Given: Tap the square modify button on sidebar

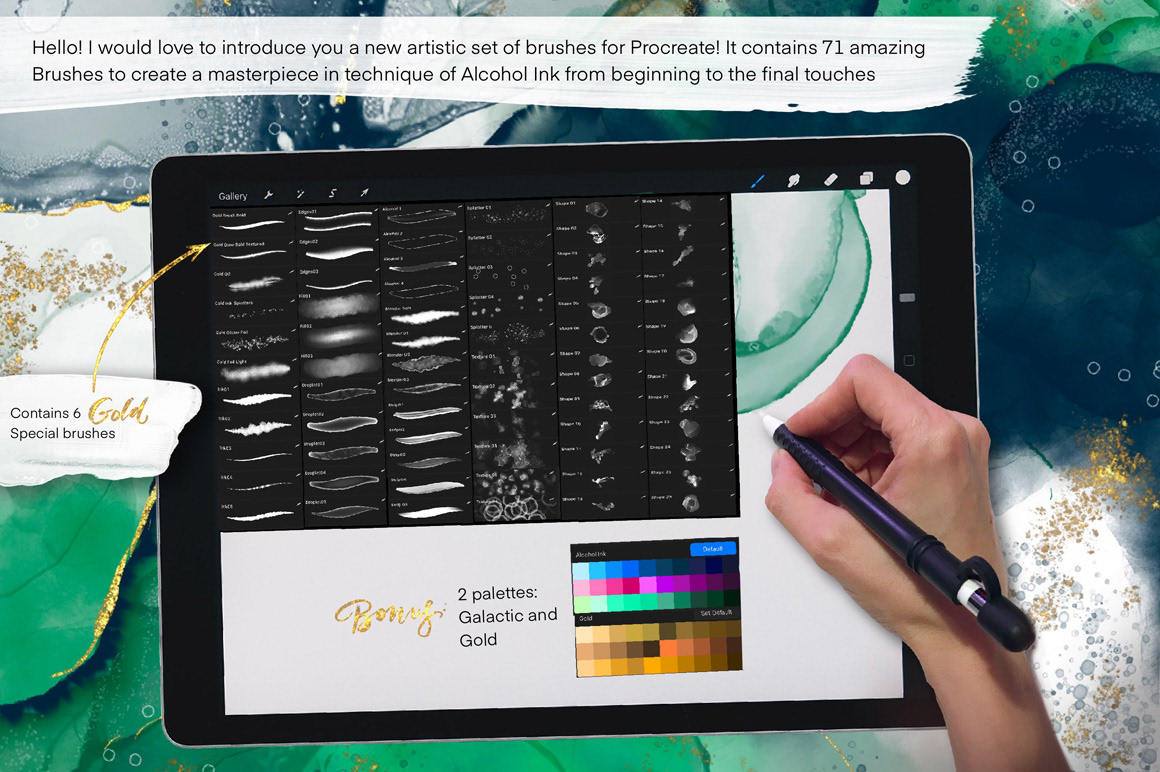Looking at the screenshot, I should click(x=909, y=361).
